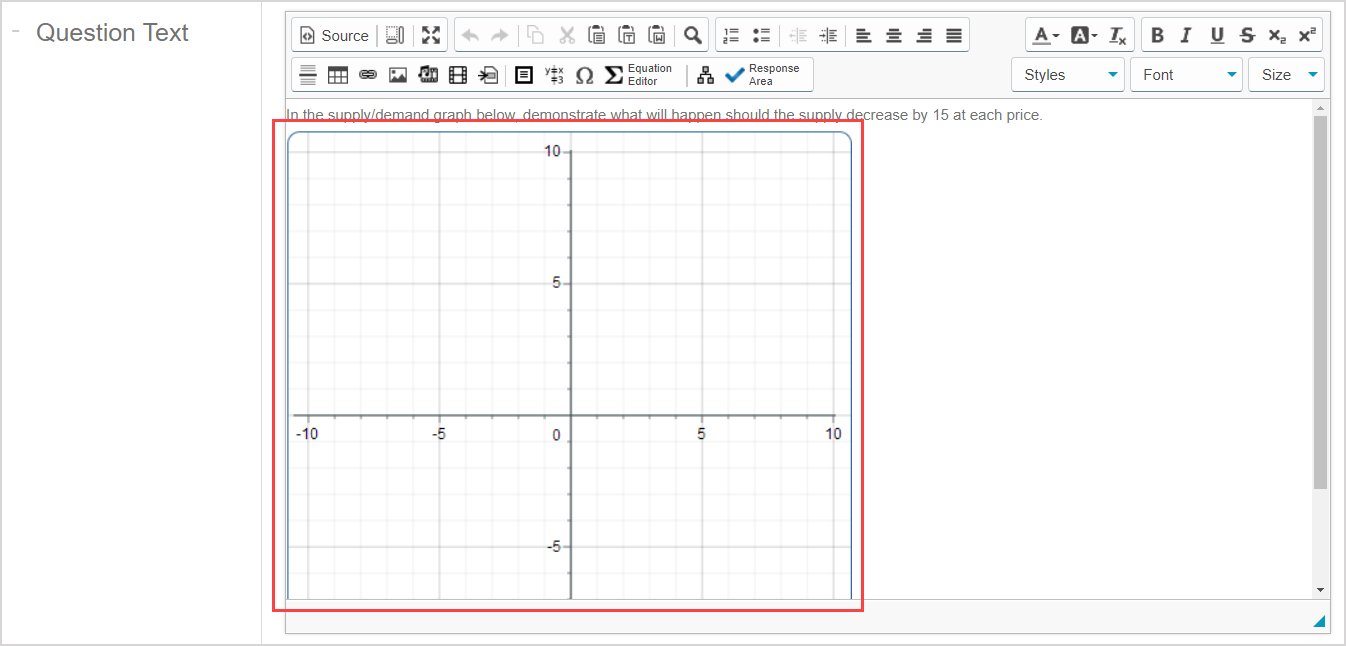1346x646 pixels.
Task: Maximize the editor with the expand icon
Action: (431, 33)
